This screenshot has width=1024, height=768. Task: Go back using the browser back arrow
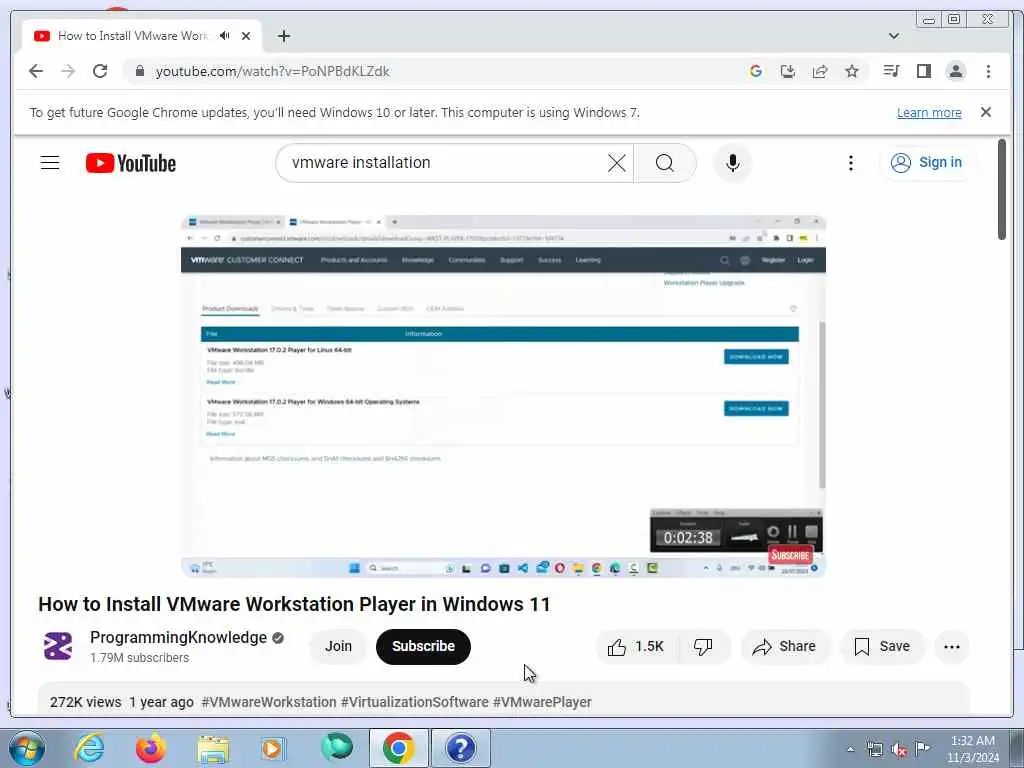pyautogui.click(x=36, y=71)
